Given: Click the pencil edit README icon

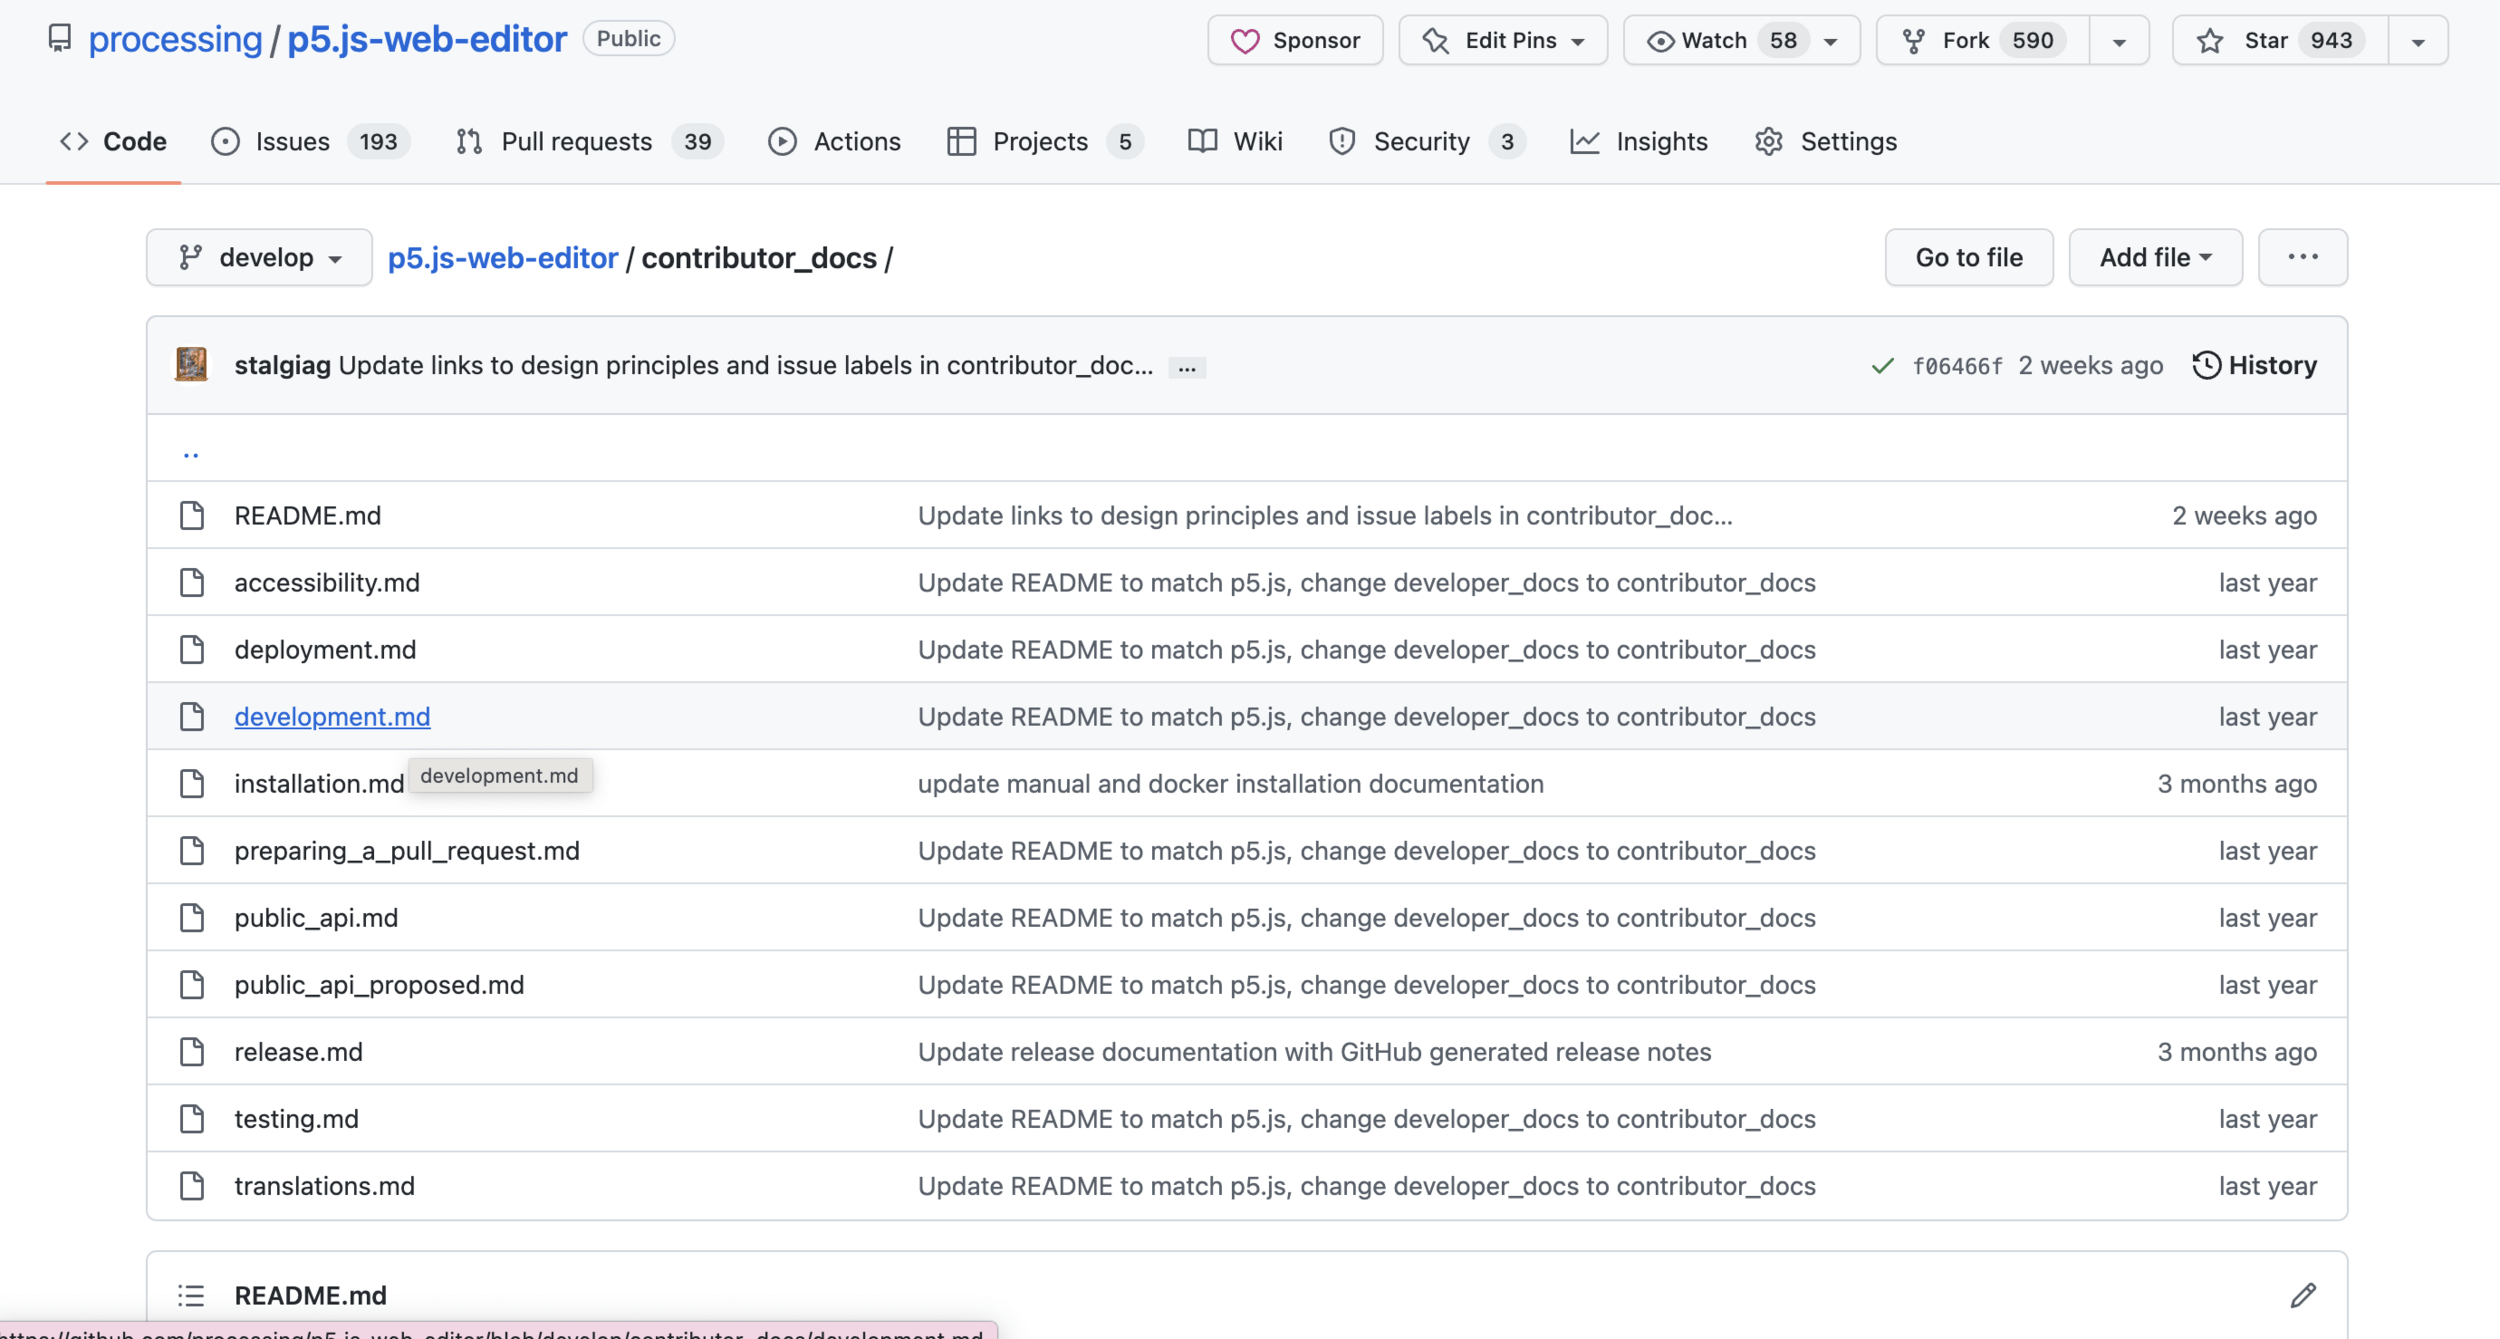Looking at the screenshot, I should [2303, 1295].
